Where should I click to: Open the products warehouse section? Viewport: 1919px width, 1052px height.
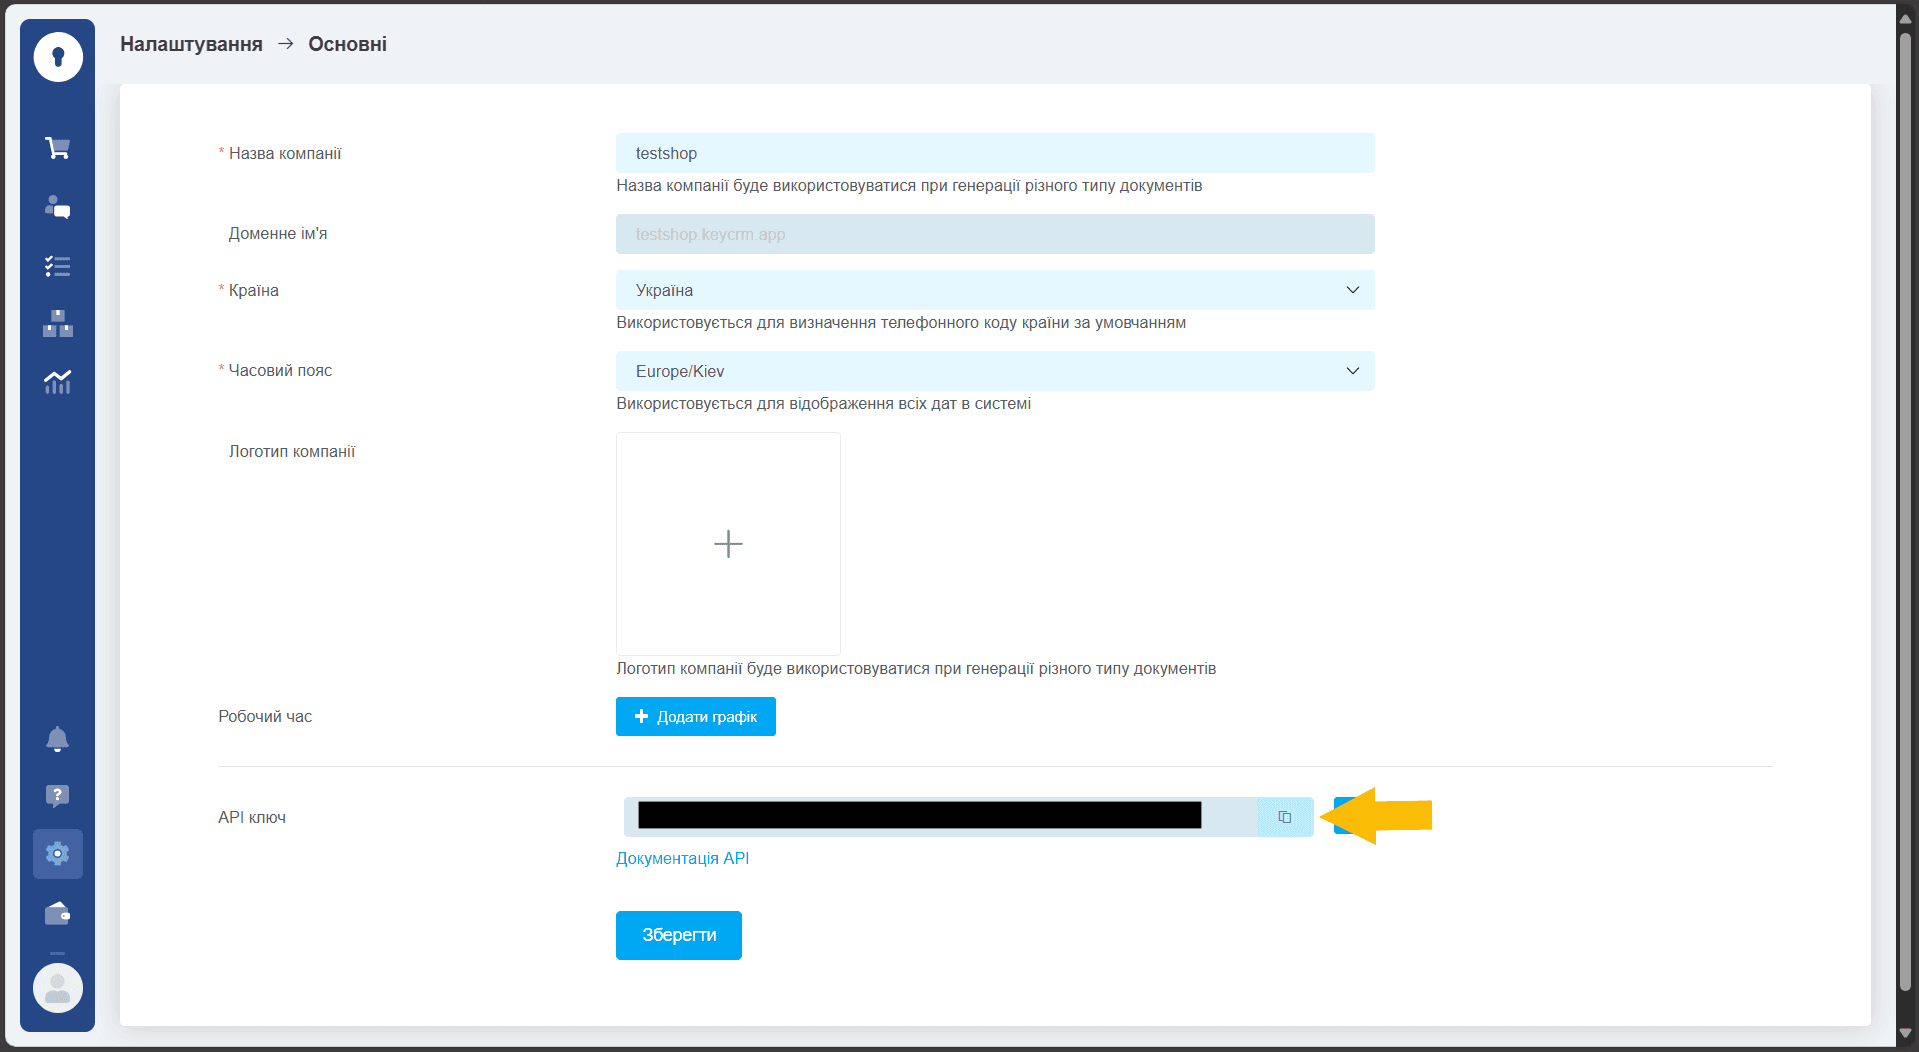click(57, 323)
